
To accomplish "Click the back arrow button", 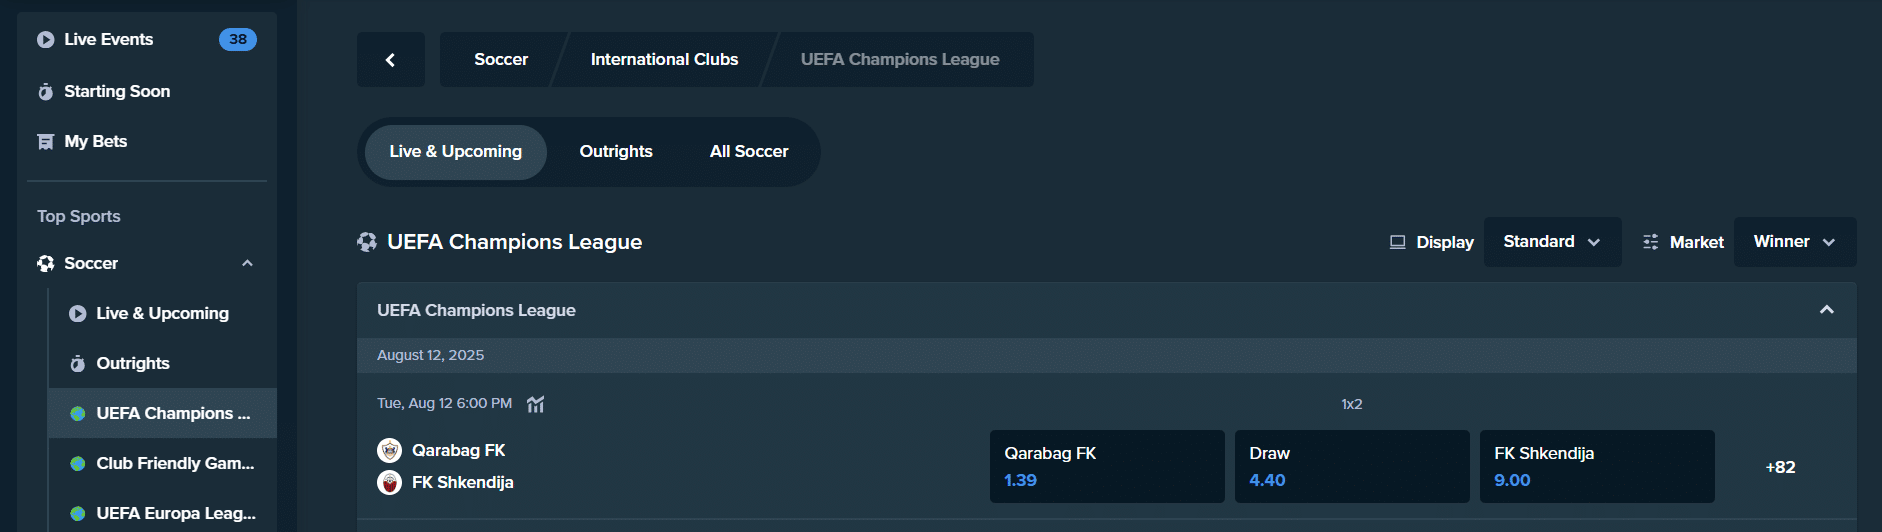I will tap(390, 60).
